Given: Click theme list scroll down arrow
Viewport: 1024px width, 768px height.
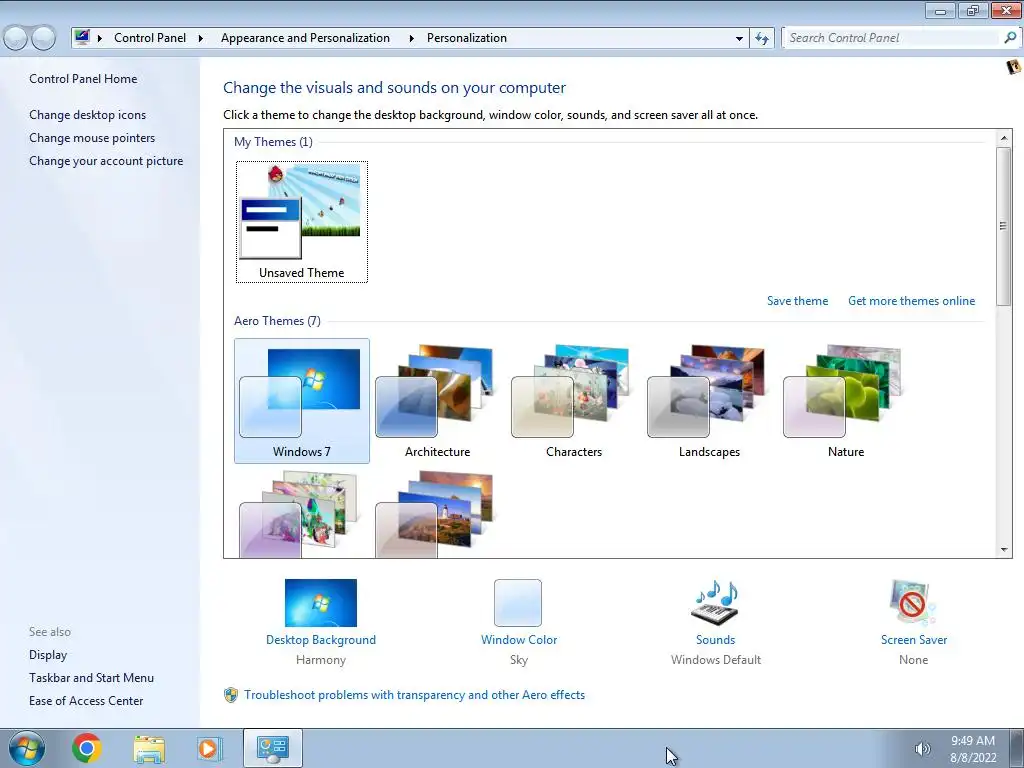Looking at the screenshot, I should point(1004,550).
